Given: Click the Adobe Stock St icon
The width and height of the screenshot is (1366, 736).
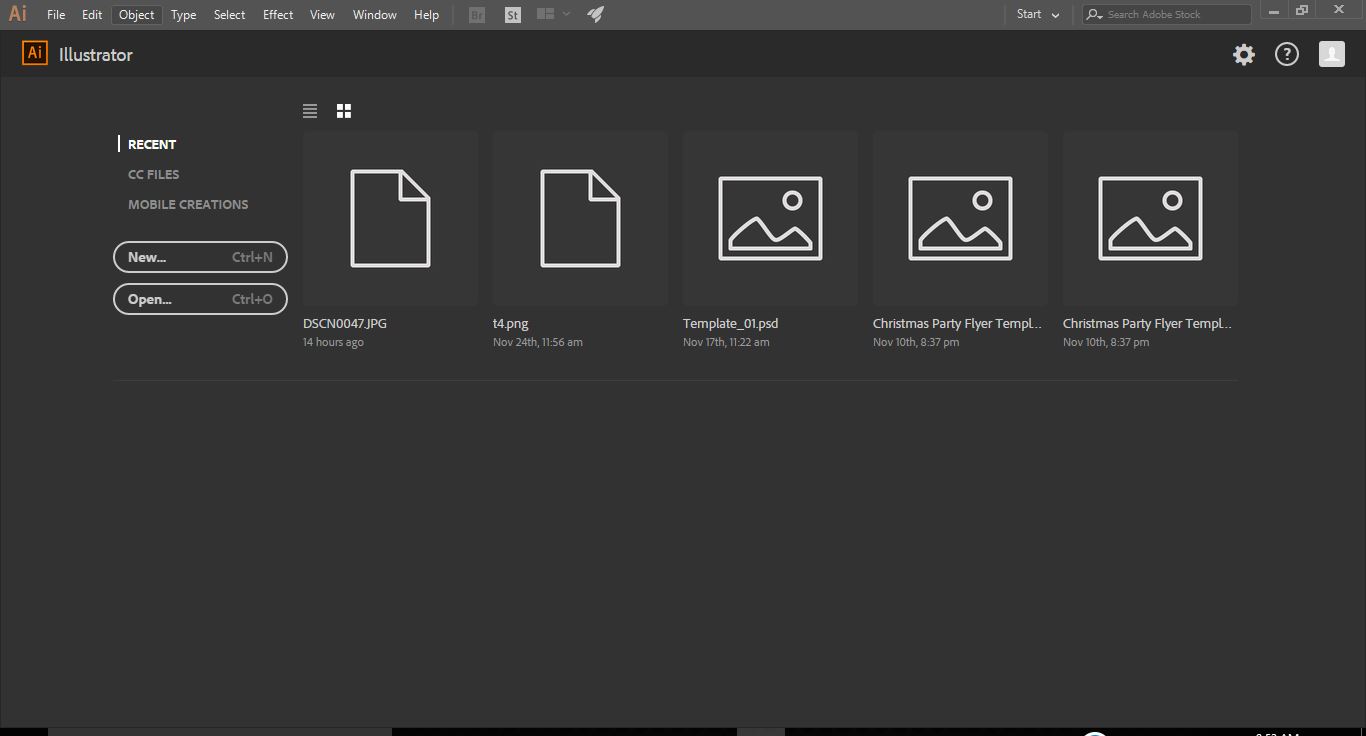Looking at the screenshot, I should pyautogui.click(x=513, y=15).
